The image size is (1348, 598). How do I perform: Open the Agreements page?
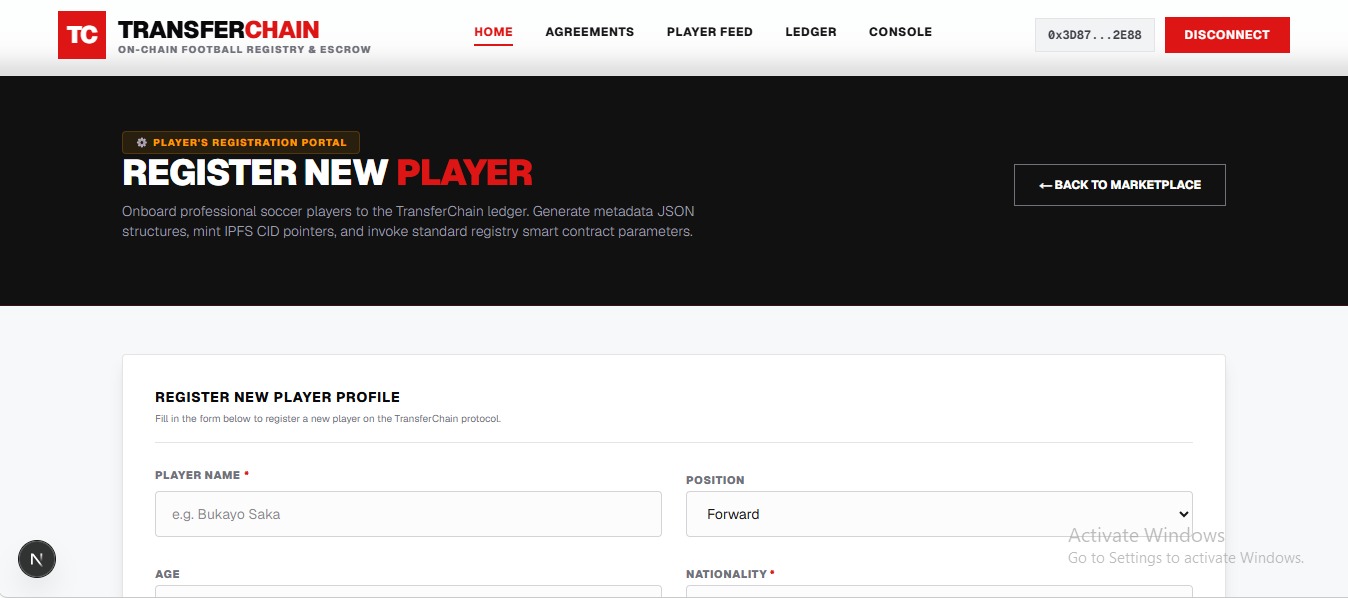(x=590, y=32)
